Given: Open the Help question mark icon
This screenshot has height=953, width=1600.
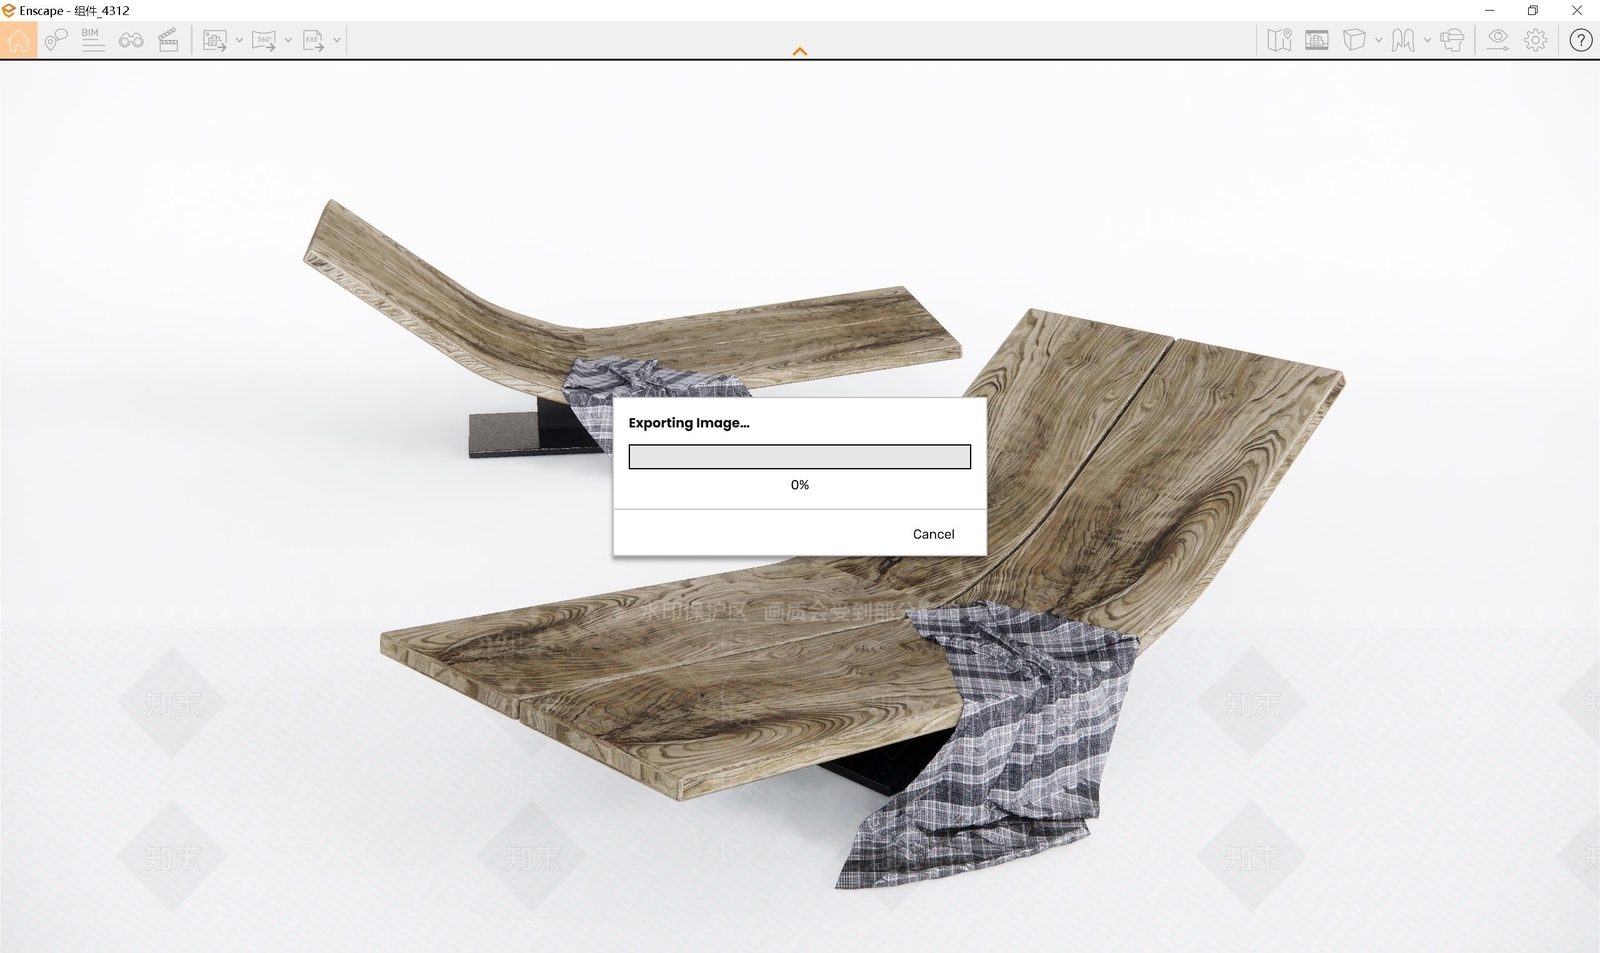Looking at the screenshot, I should coord(1581,40).
